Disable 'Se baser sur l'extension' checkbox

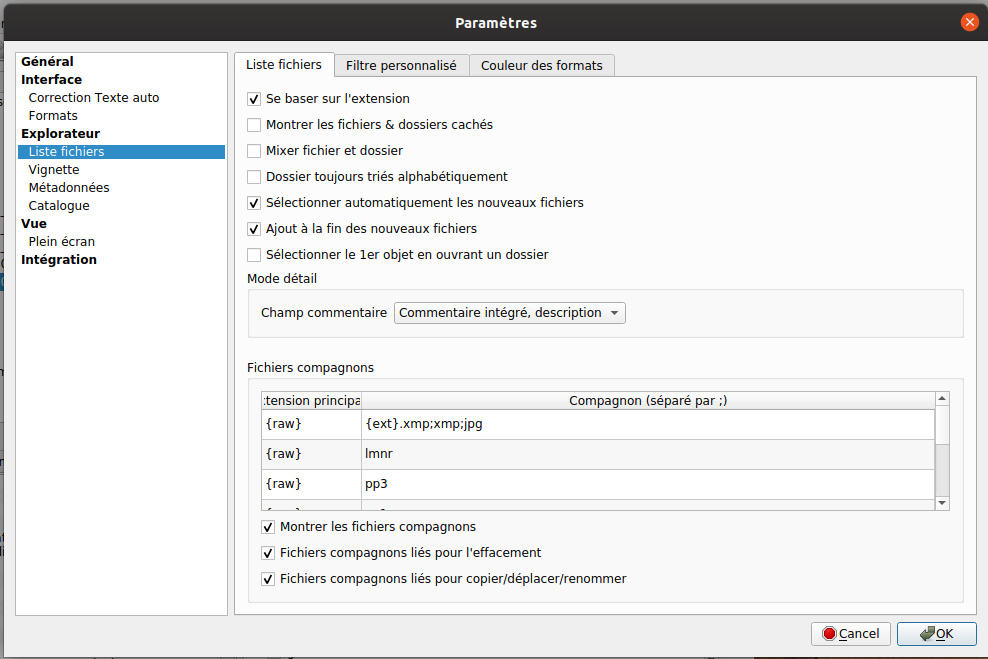tap(254, 99)
